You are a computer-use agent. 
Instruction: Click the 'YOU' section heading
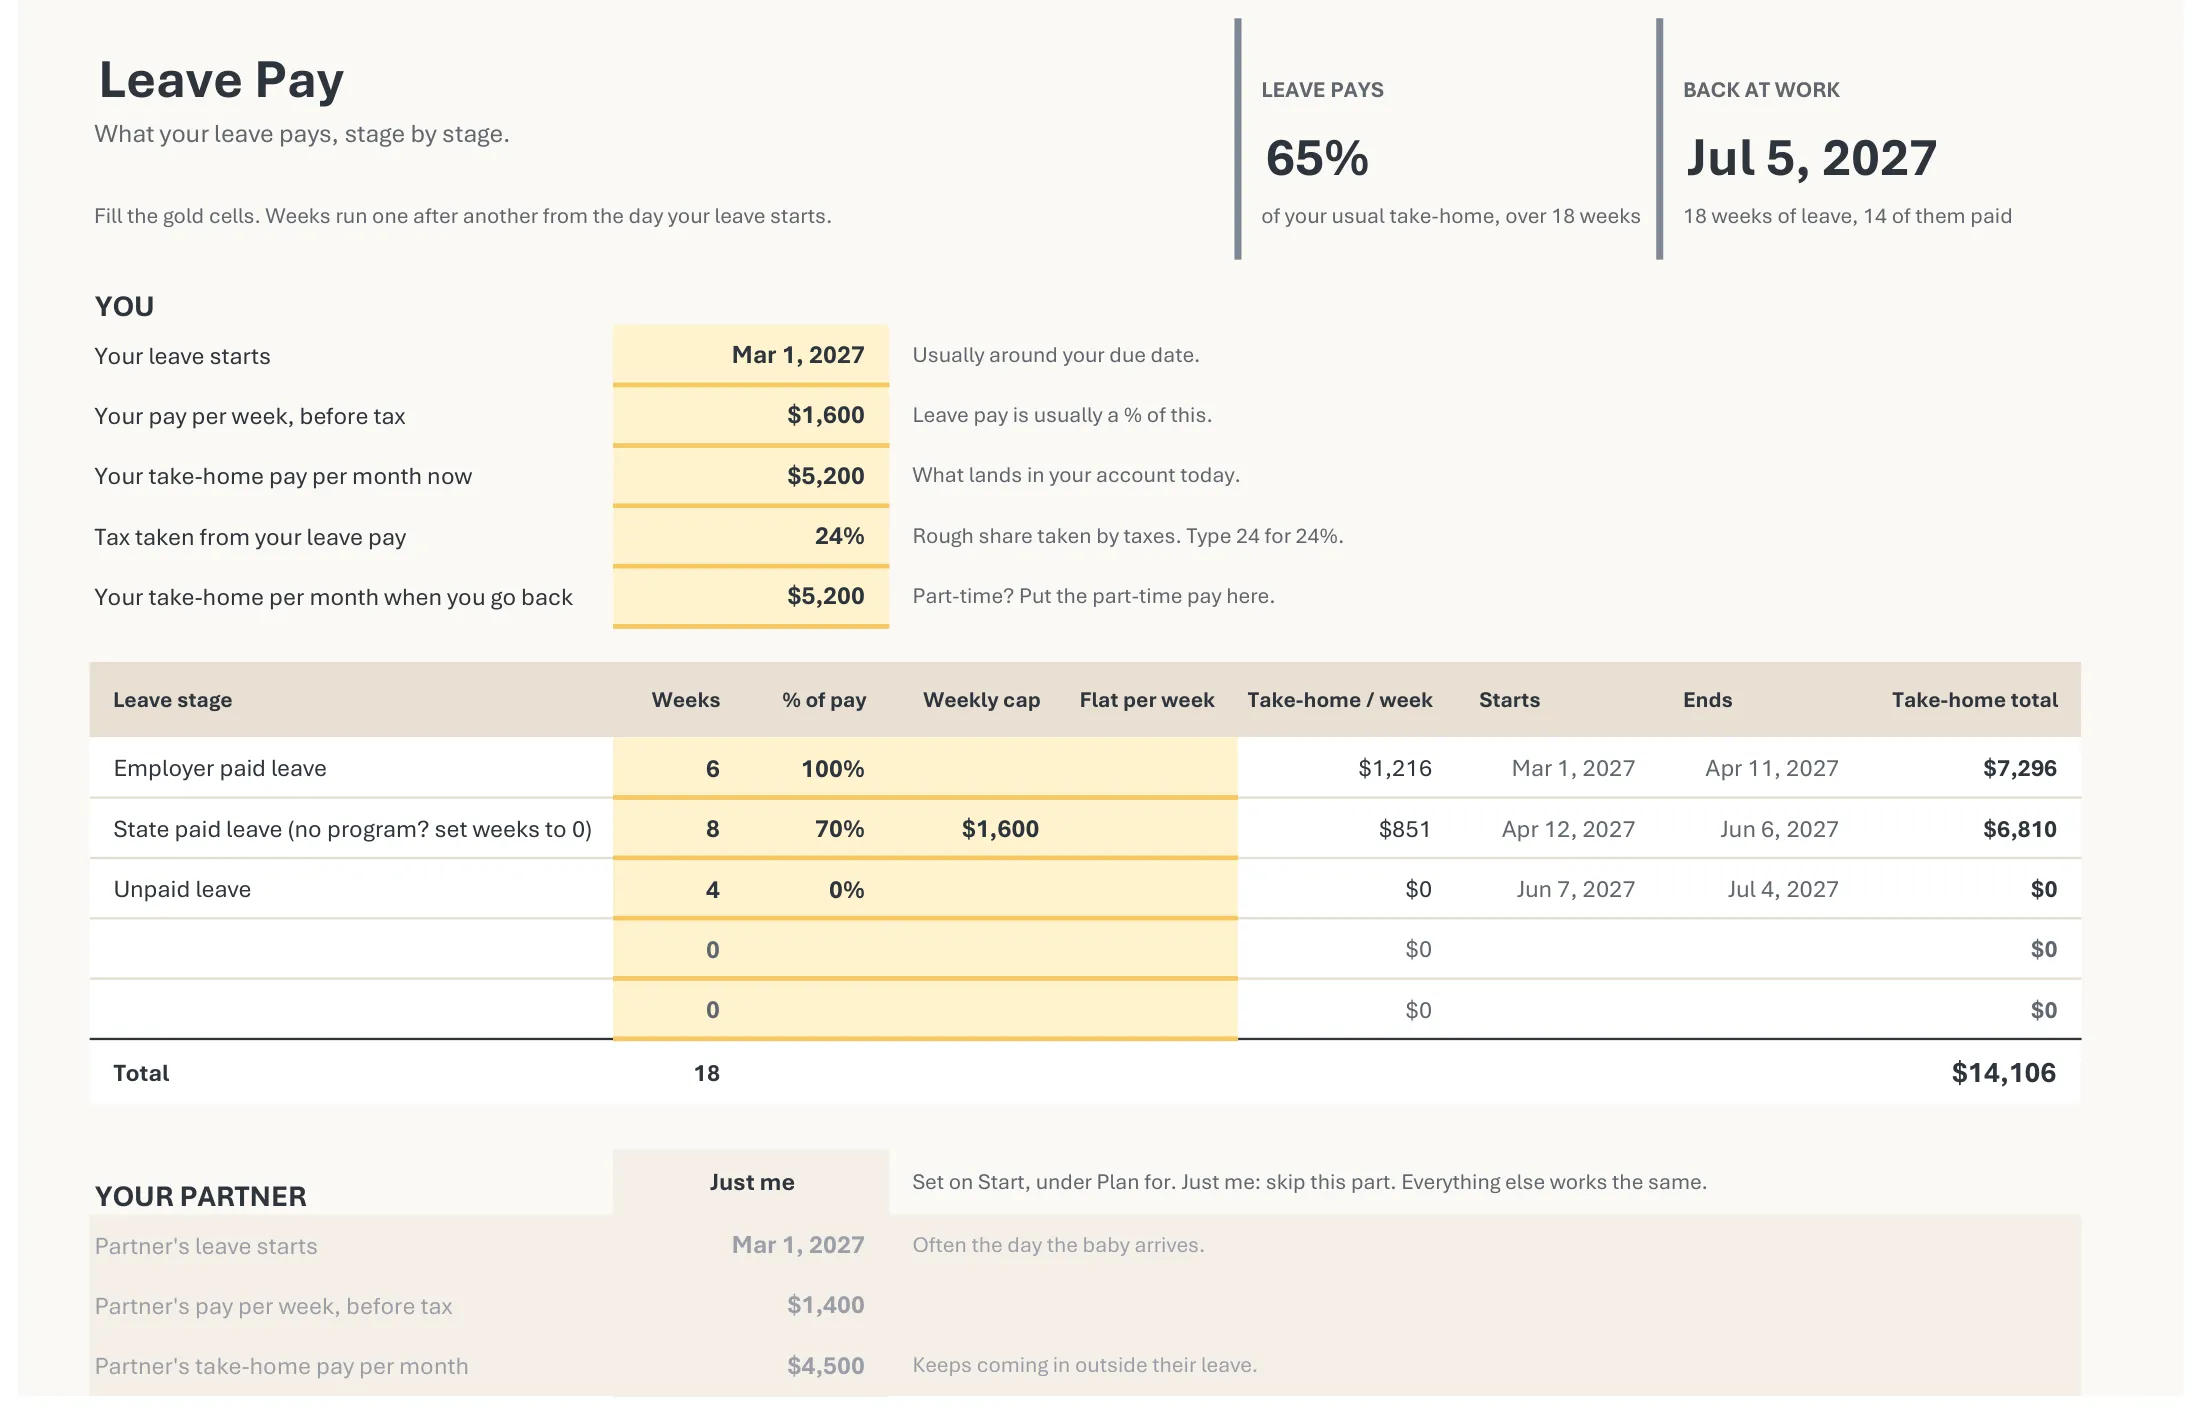point(124,306)
